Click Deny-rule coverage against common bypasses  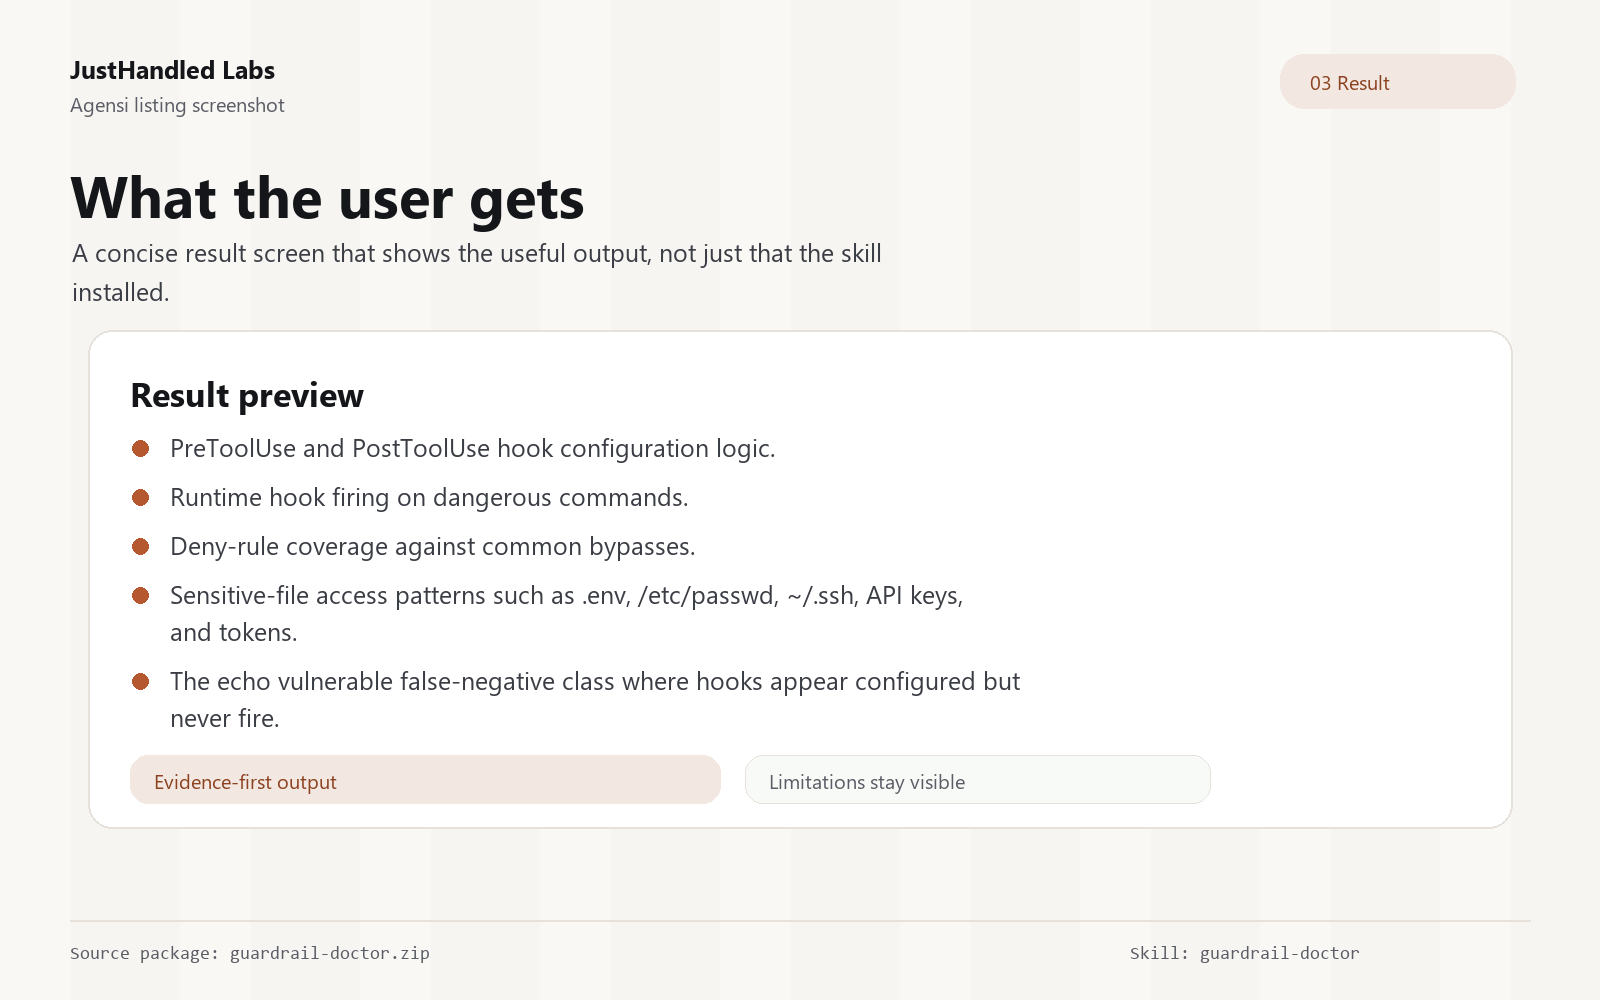433,547
